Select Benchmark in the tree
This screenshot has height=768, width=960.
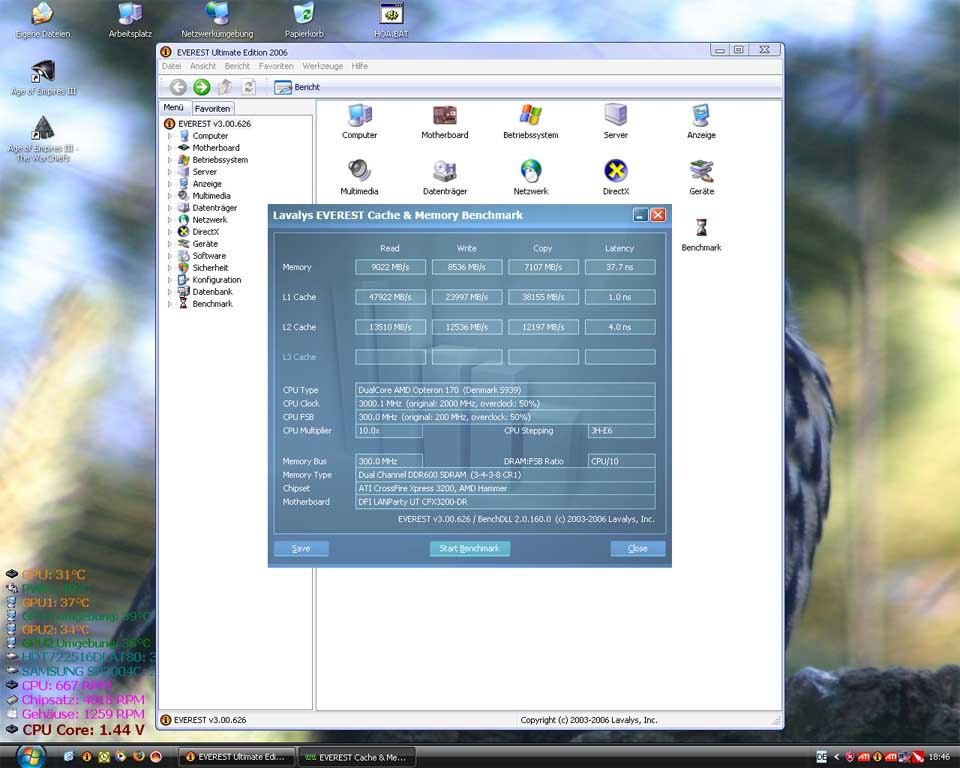[x=212, y=304]
